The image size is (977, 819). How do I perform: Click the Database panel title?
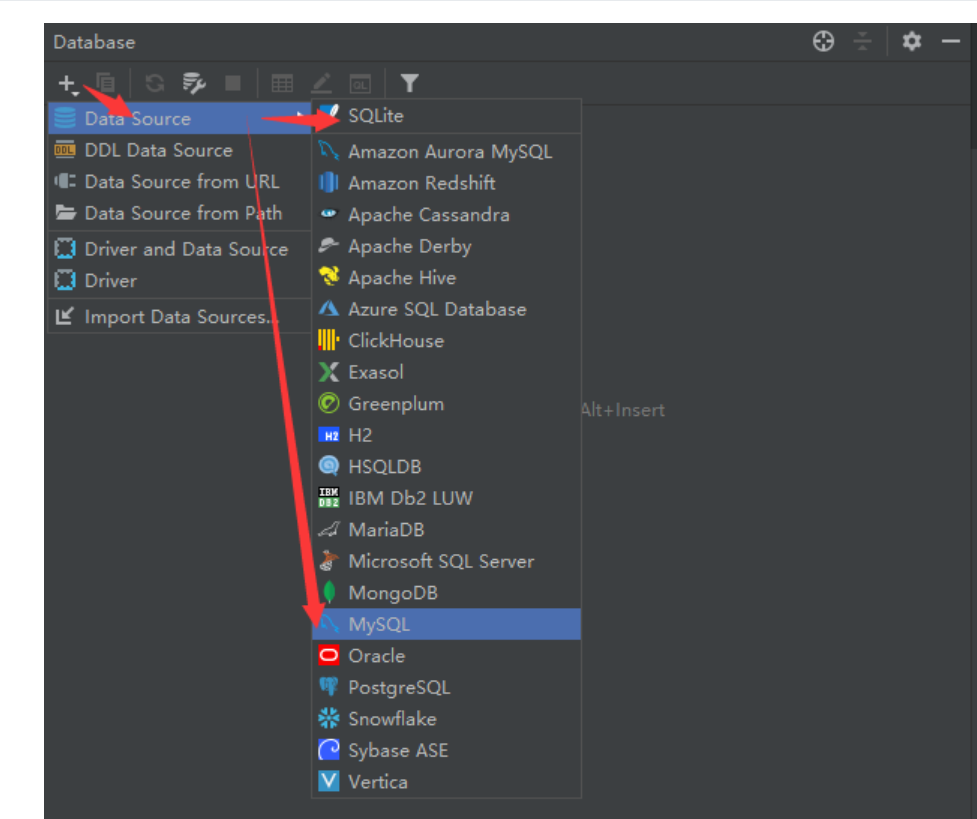click(x=94, y=42)
